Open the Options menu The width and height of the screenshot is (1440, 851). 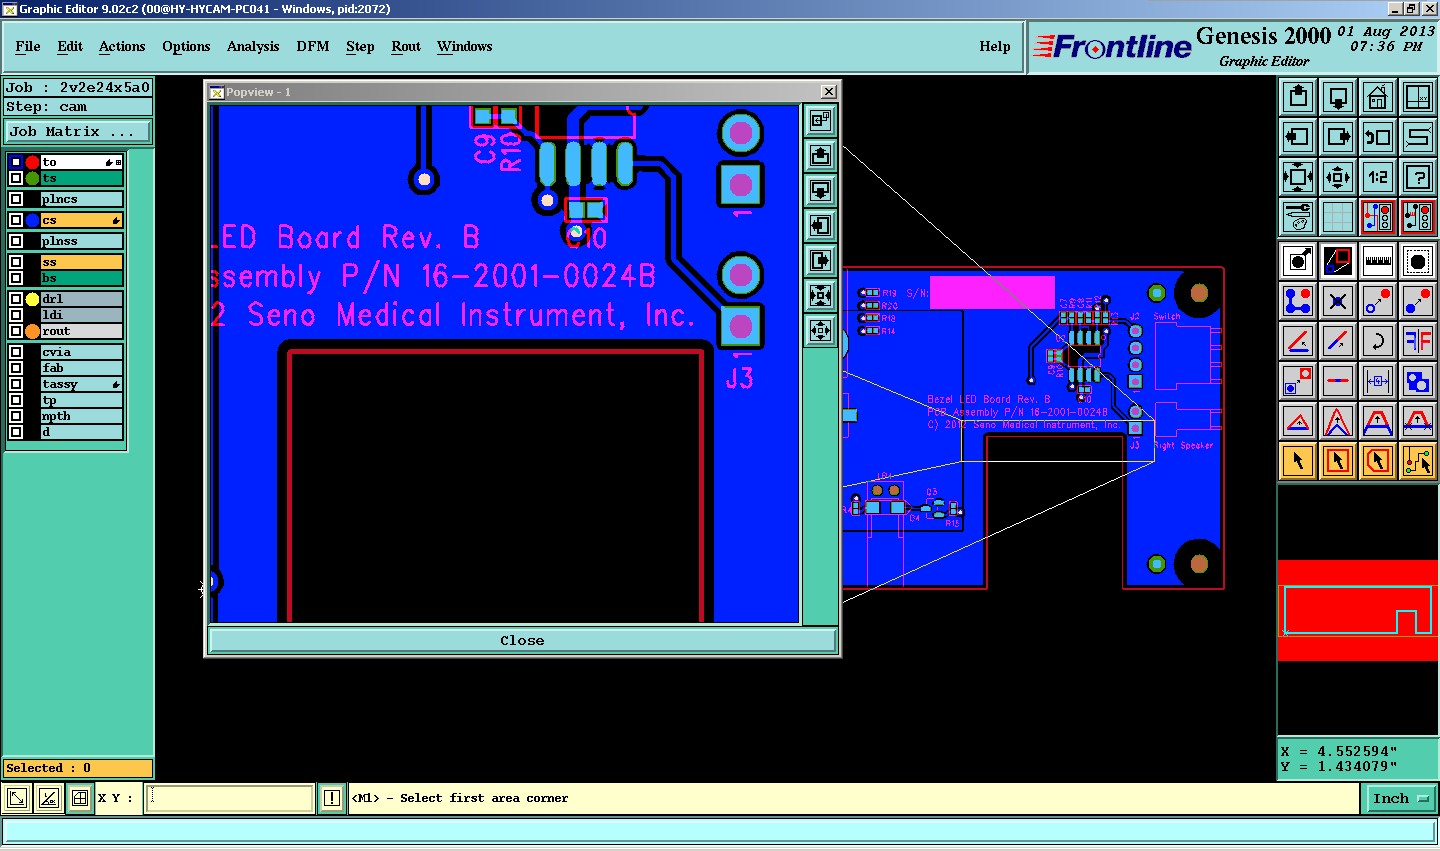tap(186, 46)
